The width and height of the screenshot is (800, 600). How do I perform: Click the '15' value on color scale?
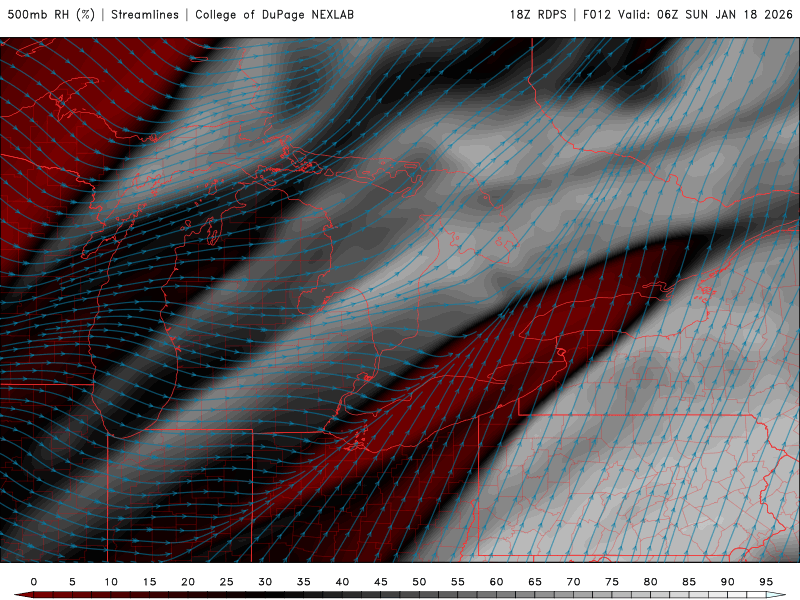coord(149,582)
